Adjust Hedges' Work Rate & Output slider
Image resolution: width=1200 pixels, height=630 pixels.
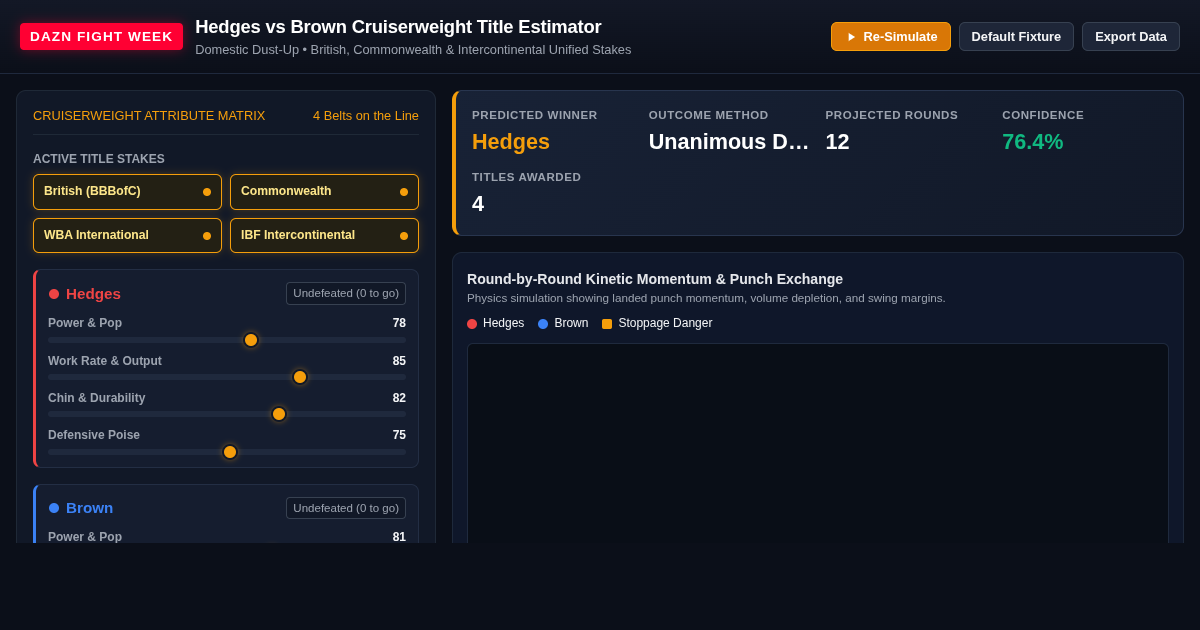pyautogui.click(x=227, y=377)
